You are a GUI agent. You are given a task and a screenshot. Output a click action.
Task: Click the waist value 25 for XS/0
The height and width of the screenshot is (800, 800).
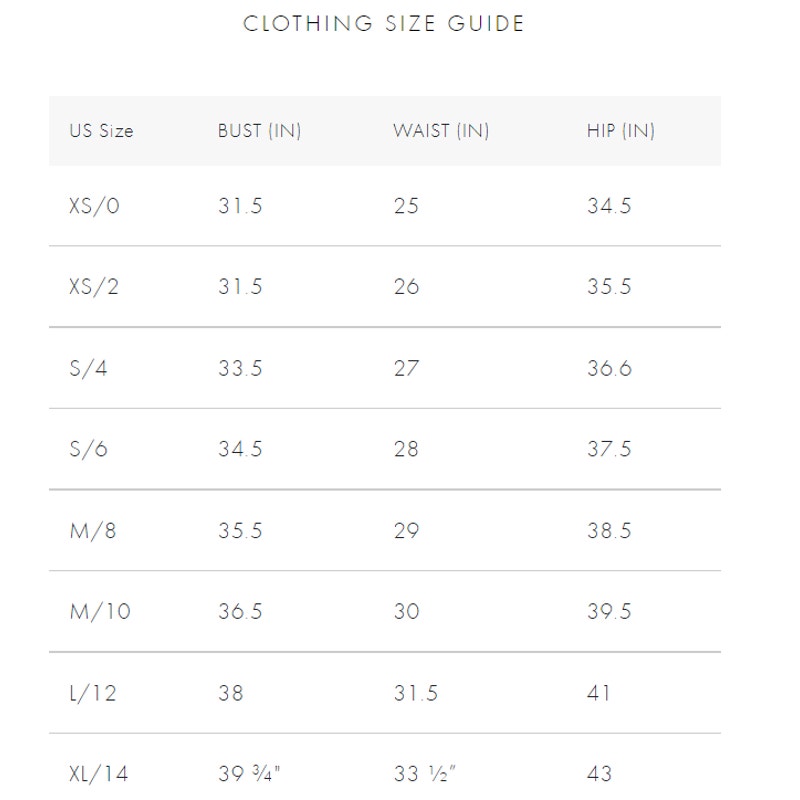(406, 206)
